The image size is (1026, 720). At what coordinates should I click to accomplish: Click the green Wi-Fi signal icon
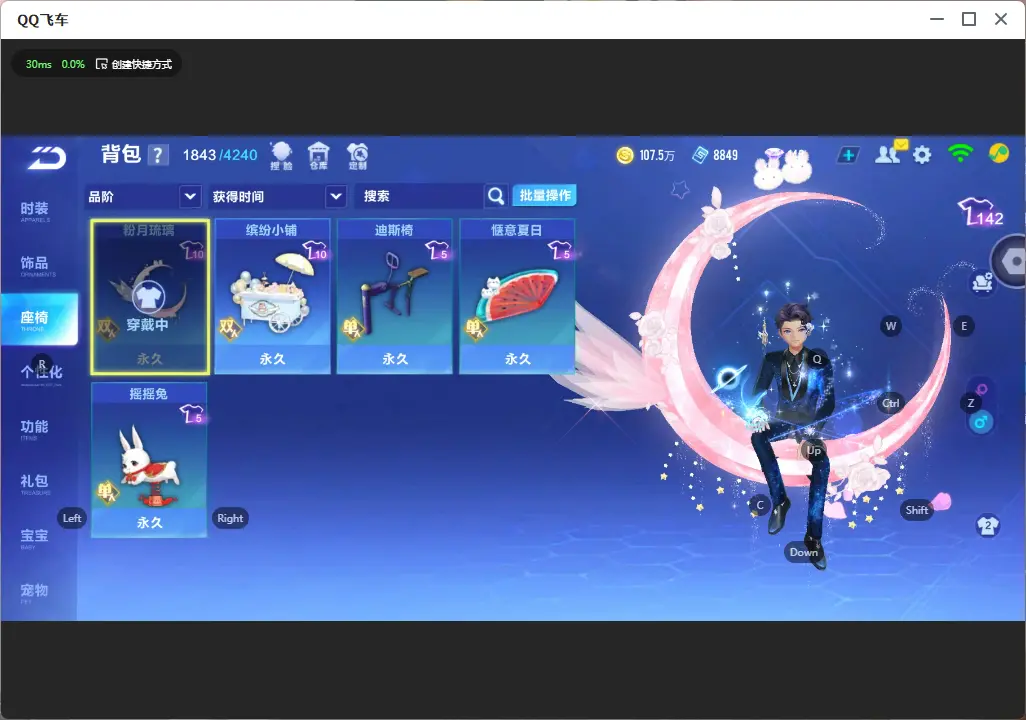click(960, 153)
